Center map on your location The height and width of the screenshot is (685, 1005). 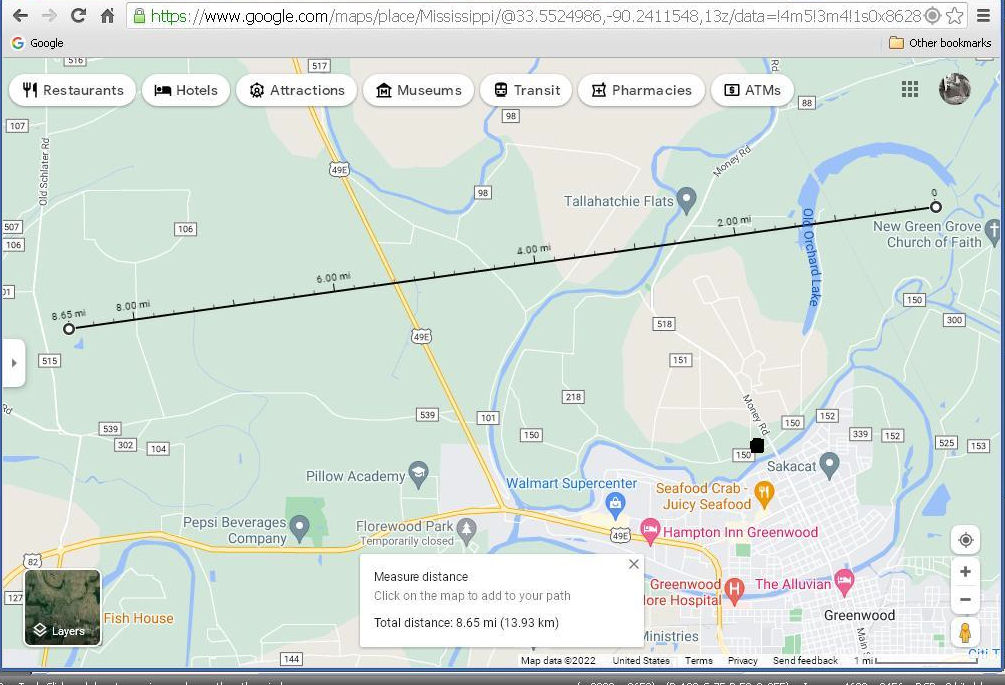965,540
